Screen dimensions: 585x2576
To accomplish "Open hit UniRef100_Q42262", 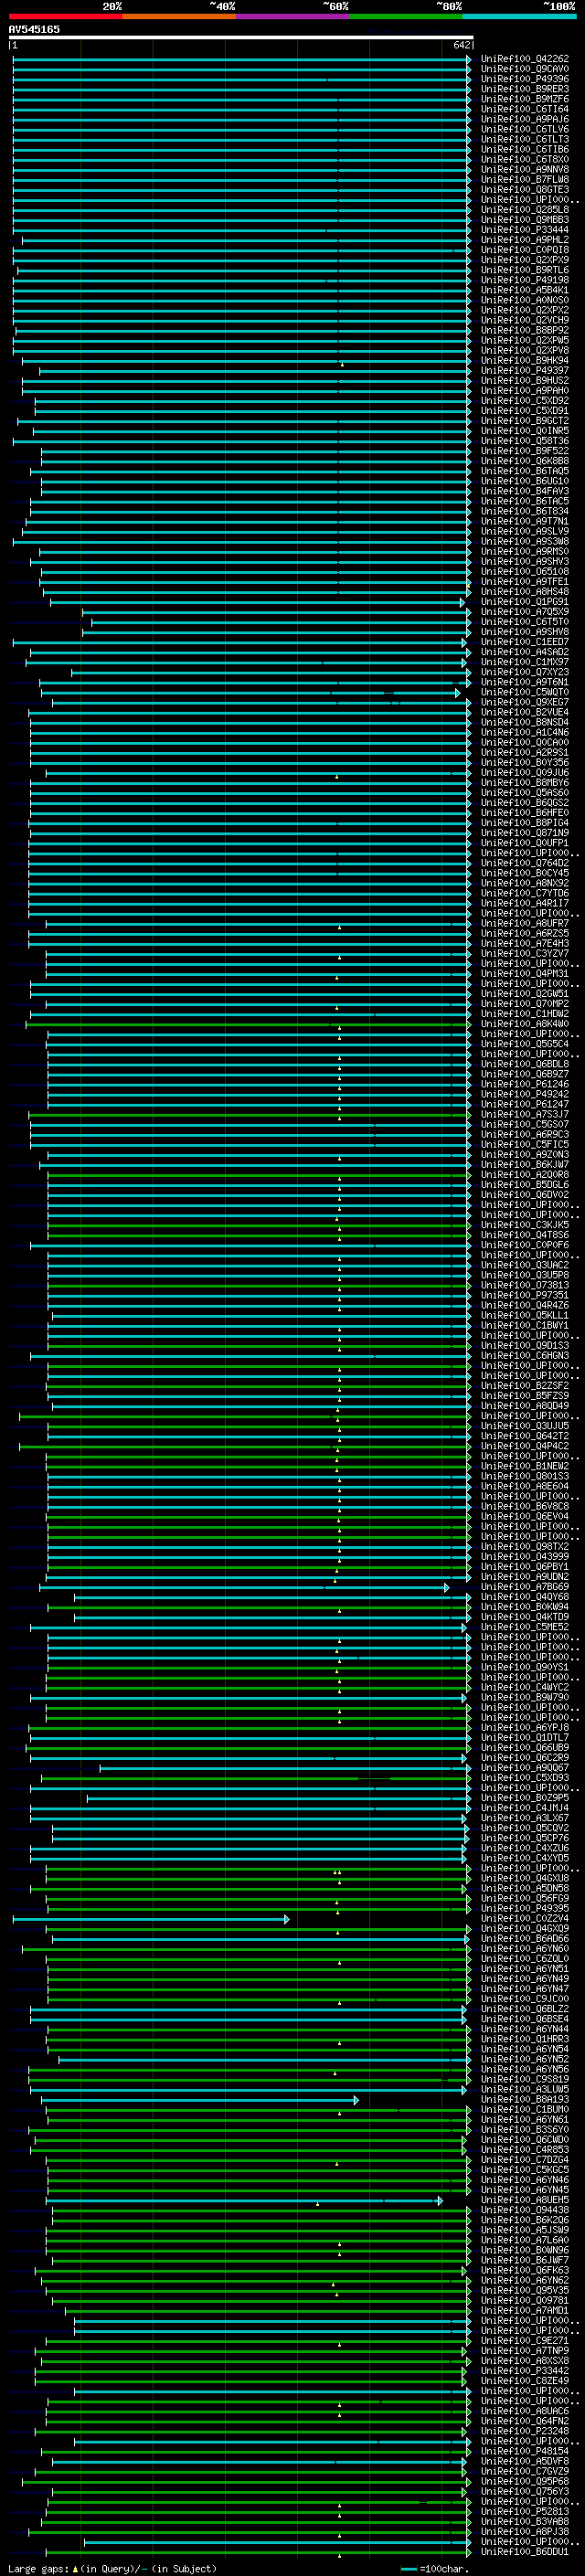I will point(525,59).
